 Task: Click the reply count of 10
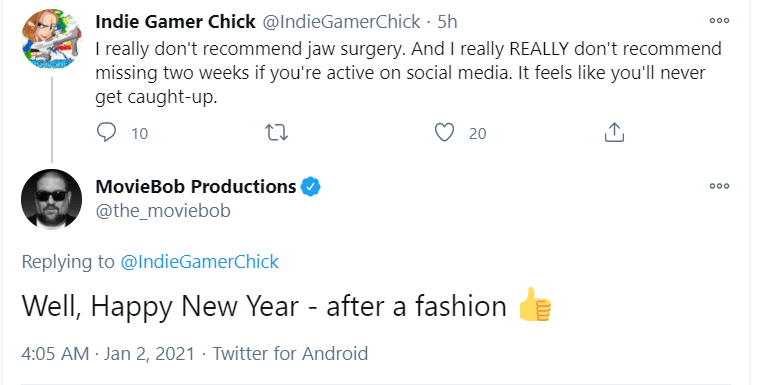[x=140, y=133]
